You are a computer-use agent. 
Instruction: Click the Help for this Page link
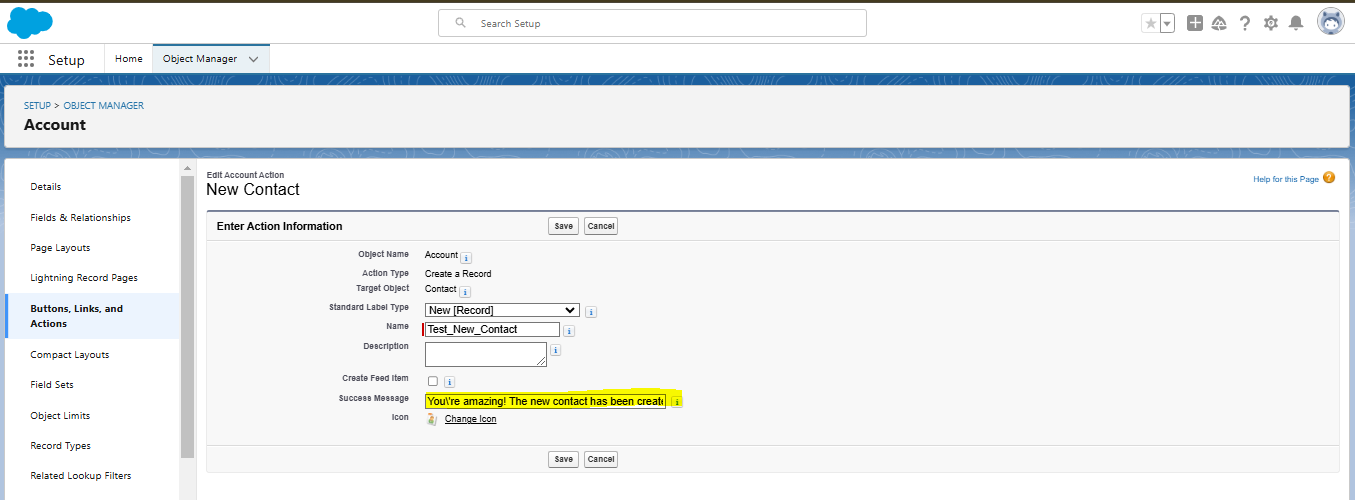(1286, 179)
